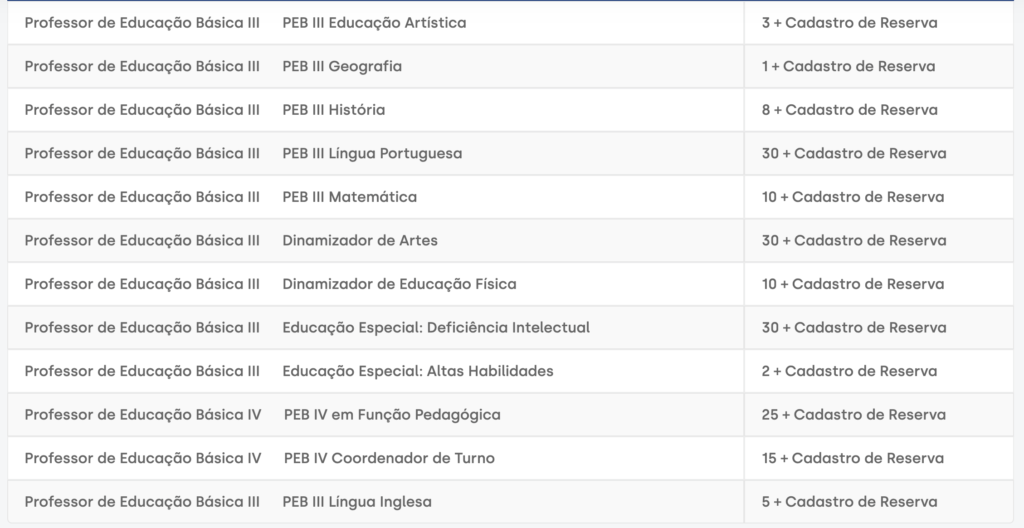Viewport: 1024px width, 528px height.
Task: Select PEB III Língua Portuguesa text
Action: (372, 154)
